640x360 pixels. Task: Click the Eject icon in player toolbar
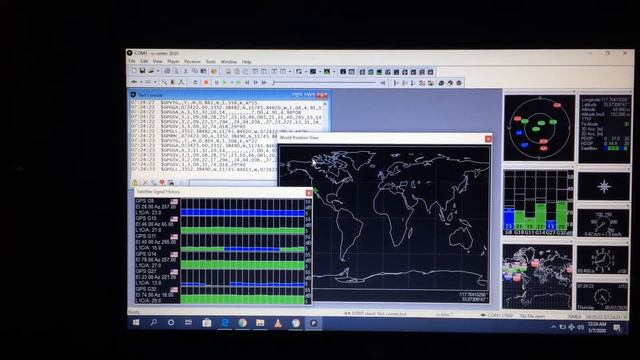click(x=196, y=82)
